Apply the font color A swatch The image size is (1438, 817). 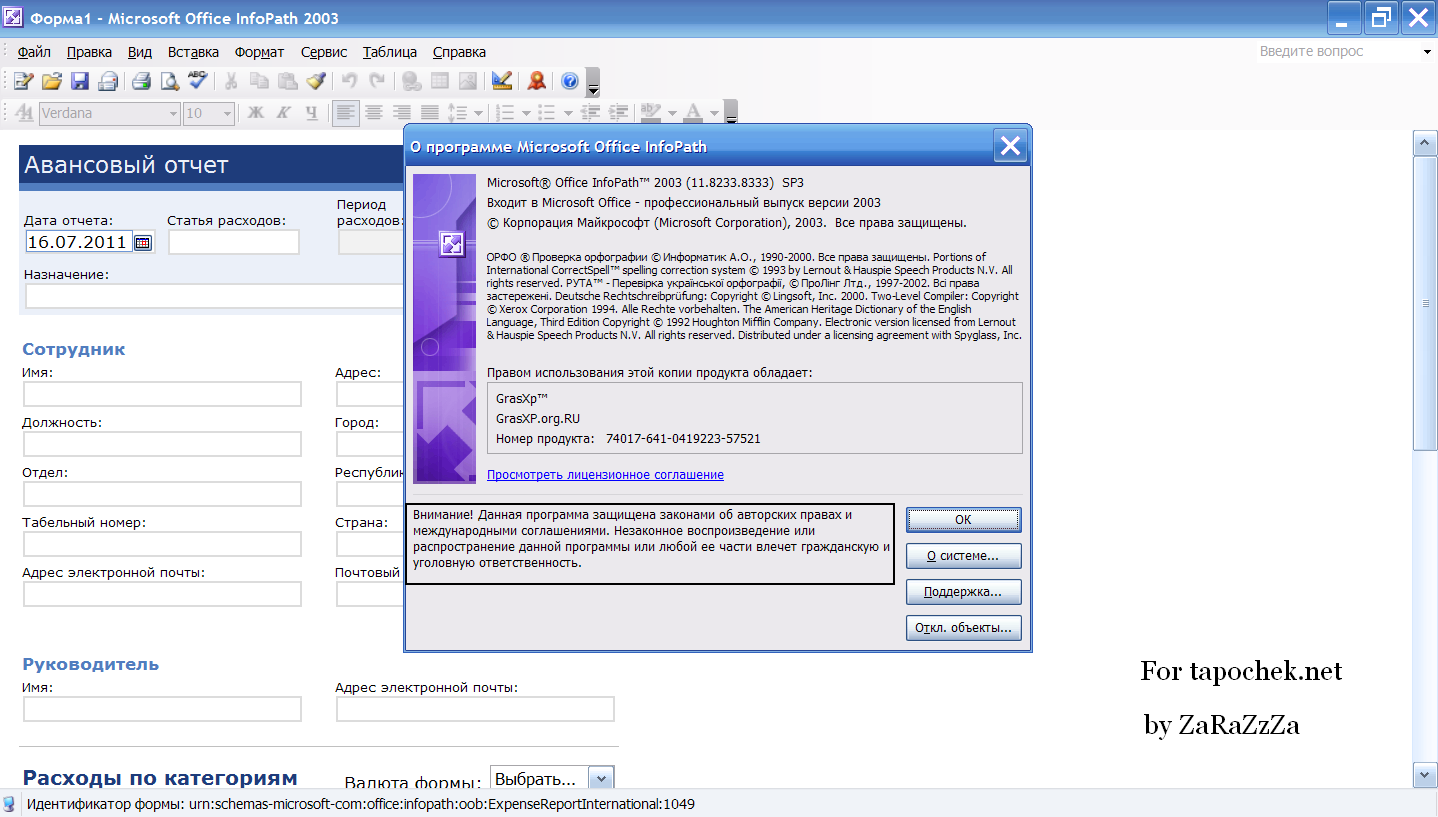click(693, 113)
